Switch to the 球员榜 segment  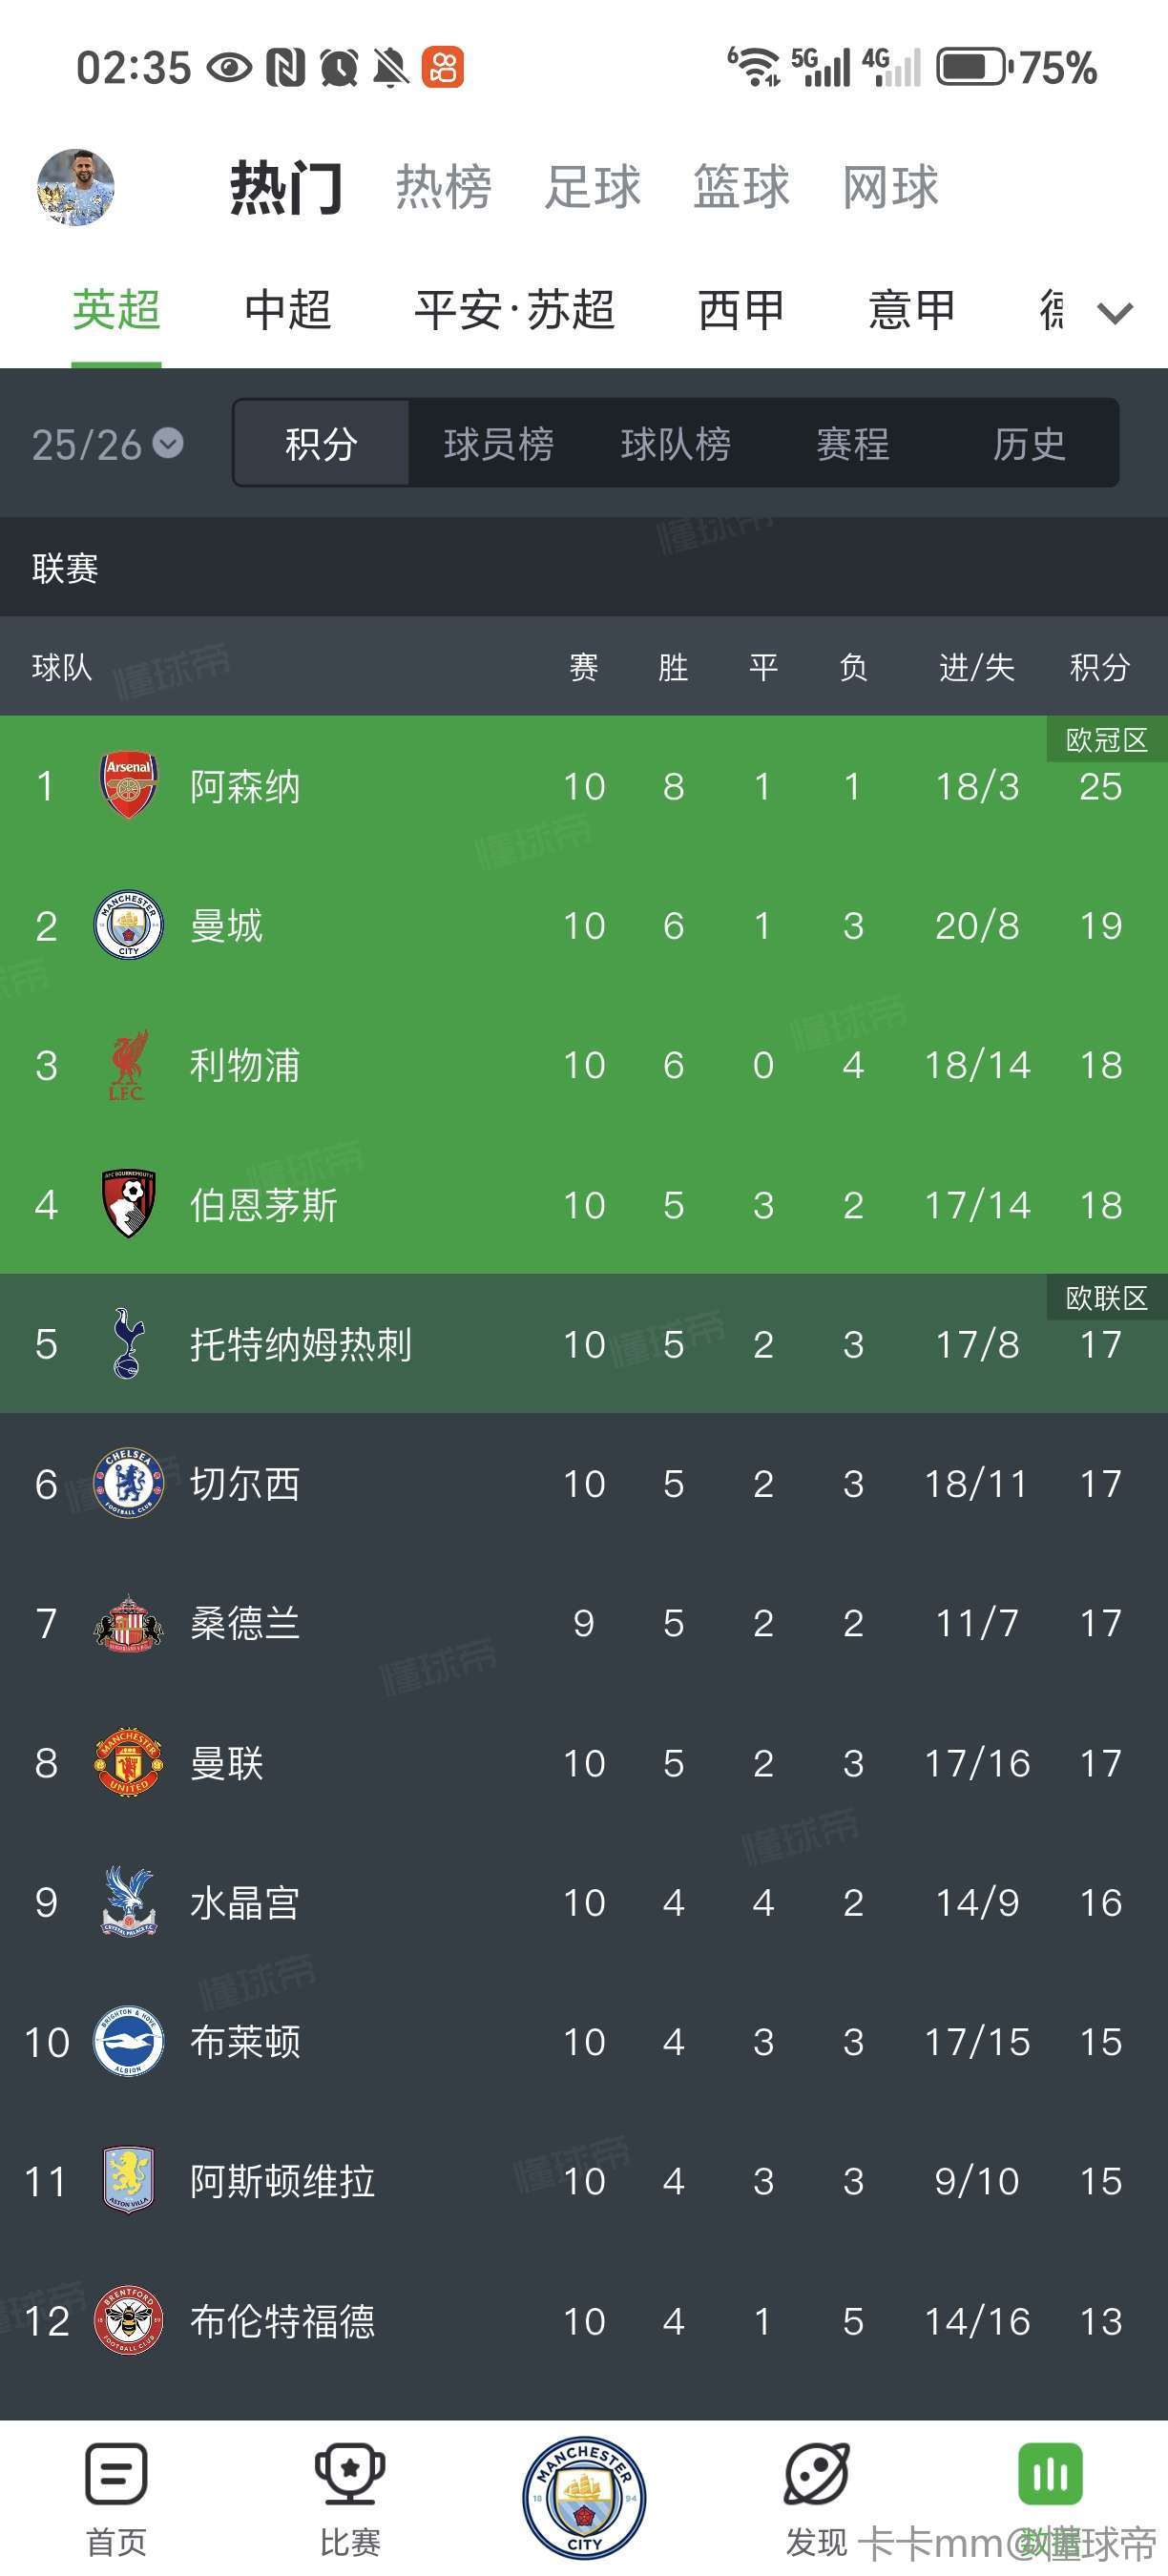point(498,444)
